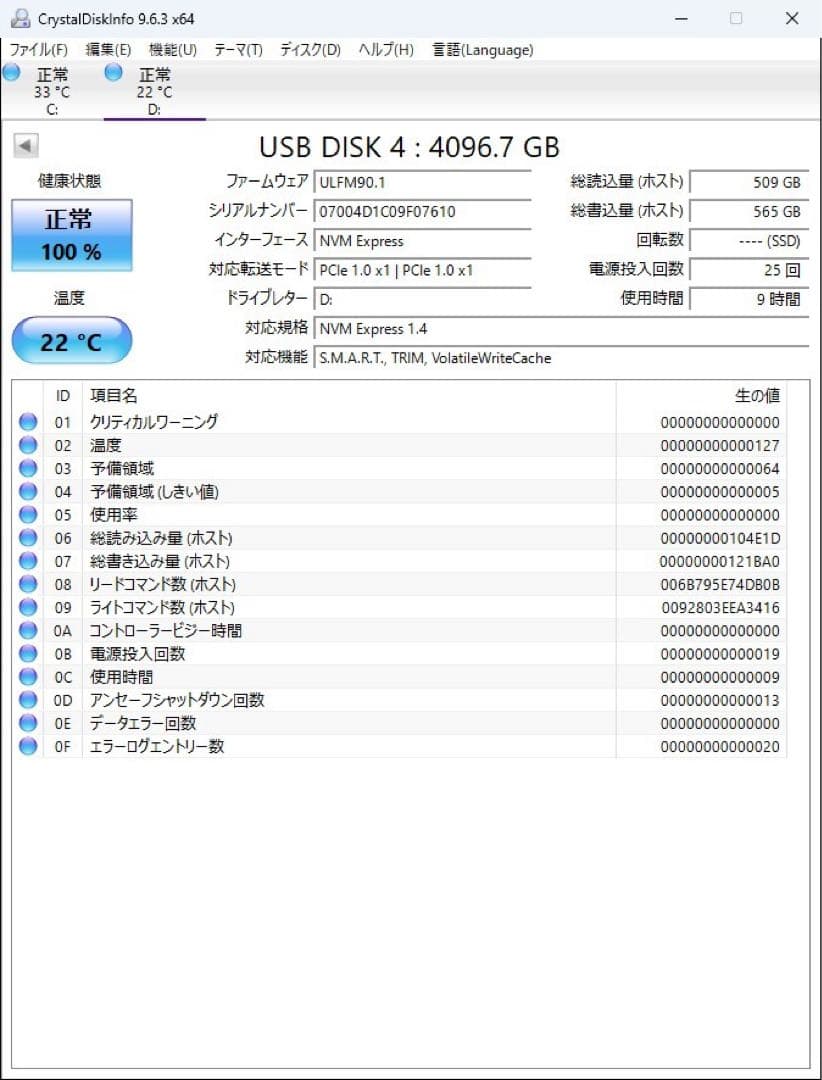Click raw value 0092803EEA3416

[720, 608]
